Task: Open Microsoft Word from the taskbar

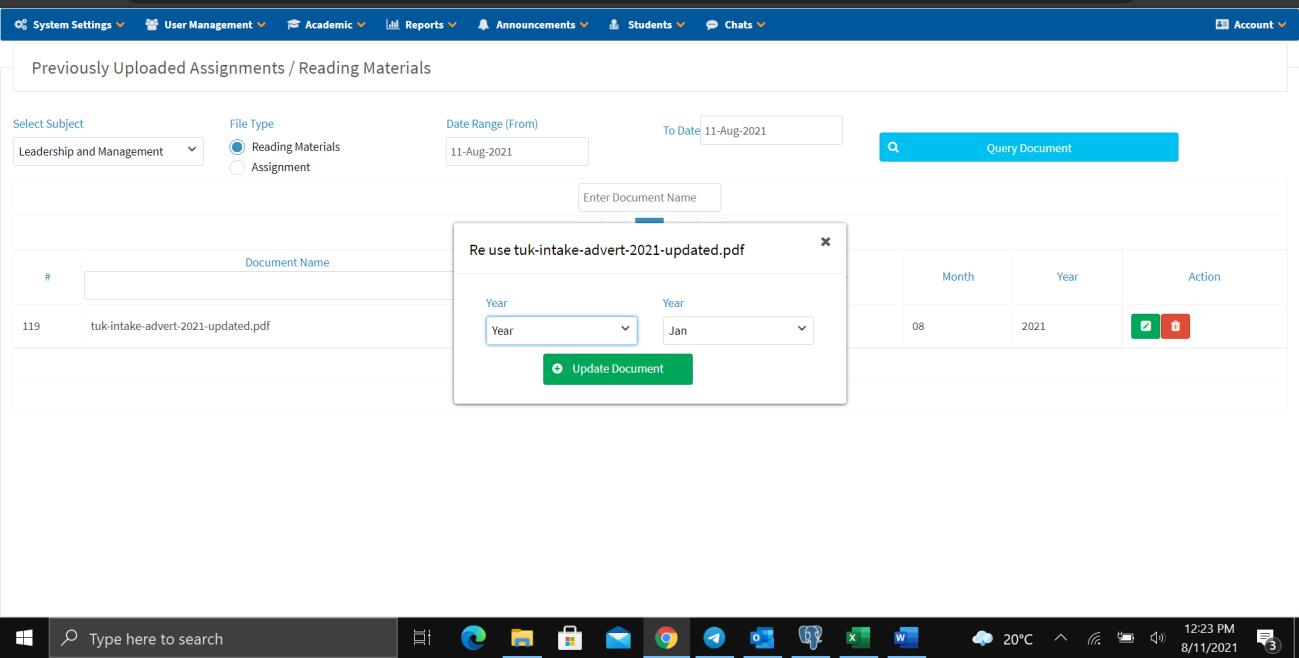Action: coord(905,638)
